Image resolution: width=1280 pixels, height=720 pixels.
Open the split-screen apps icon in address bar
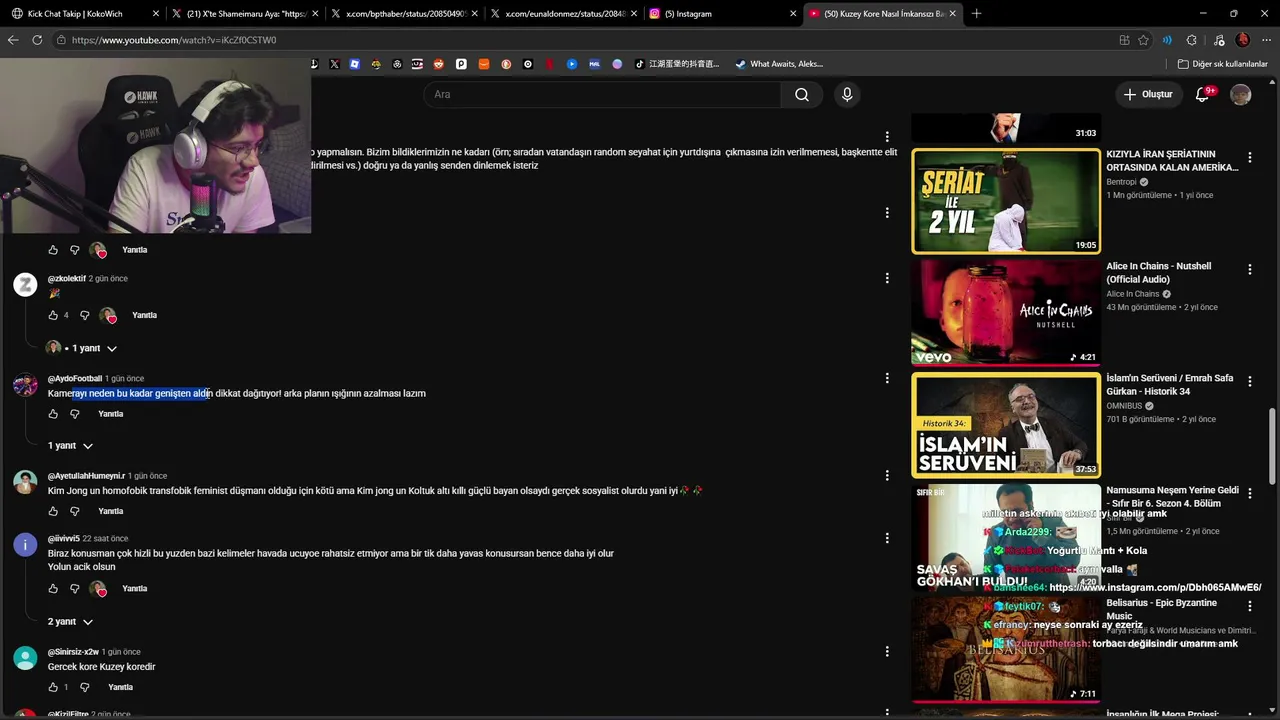[x=1124, y=40]
